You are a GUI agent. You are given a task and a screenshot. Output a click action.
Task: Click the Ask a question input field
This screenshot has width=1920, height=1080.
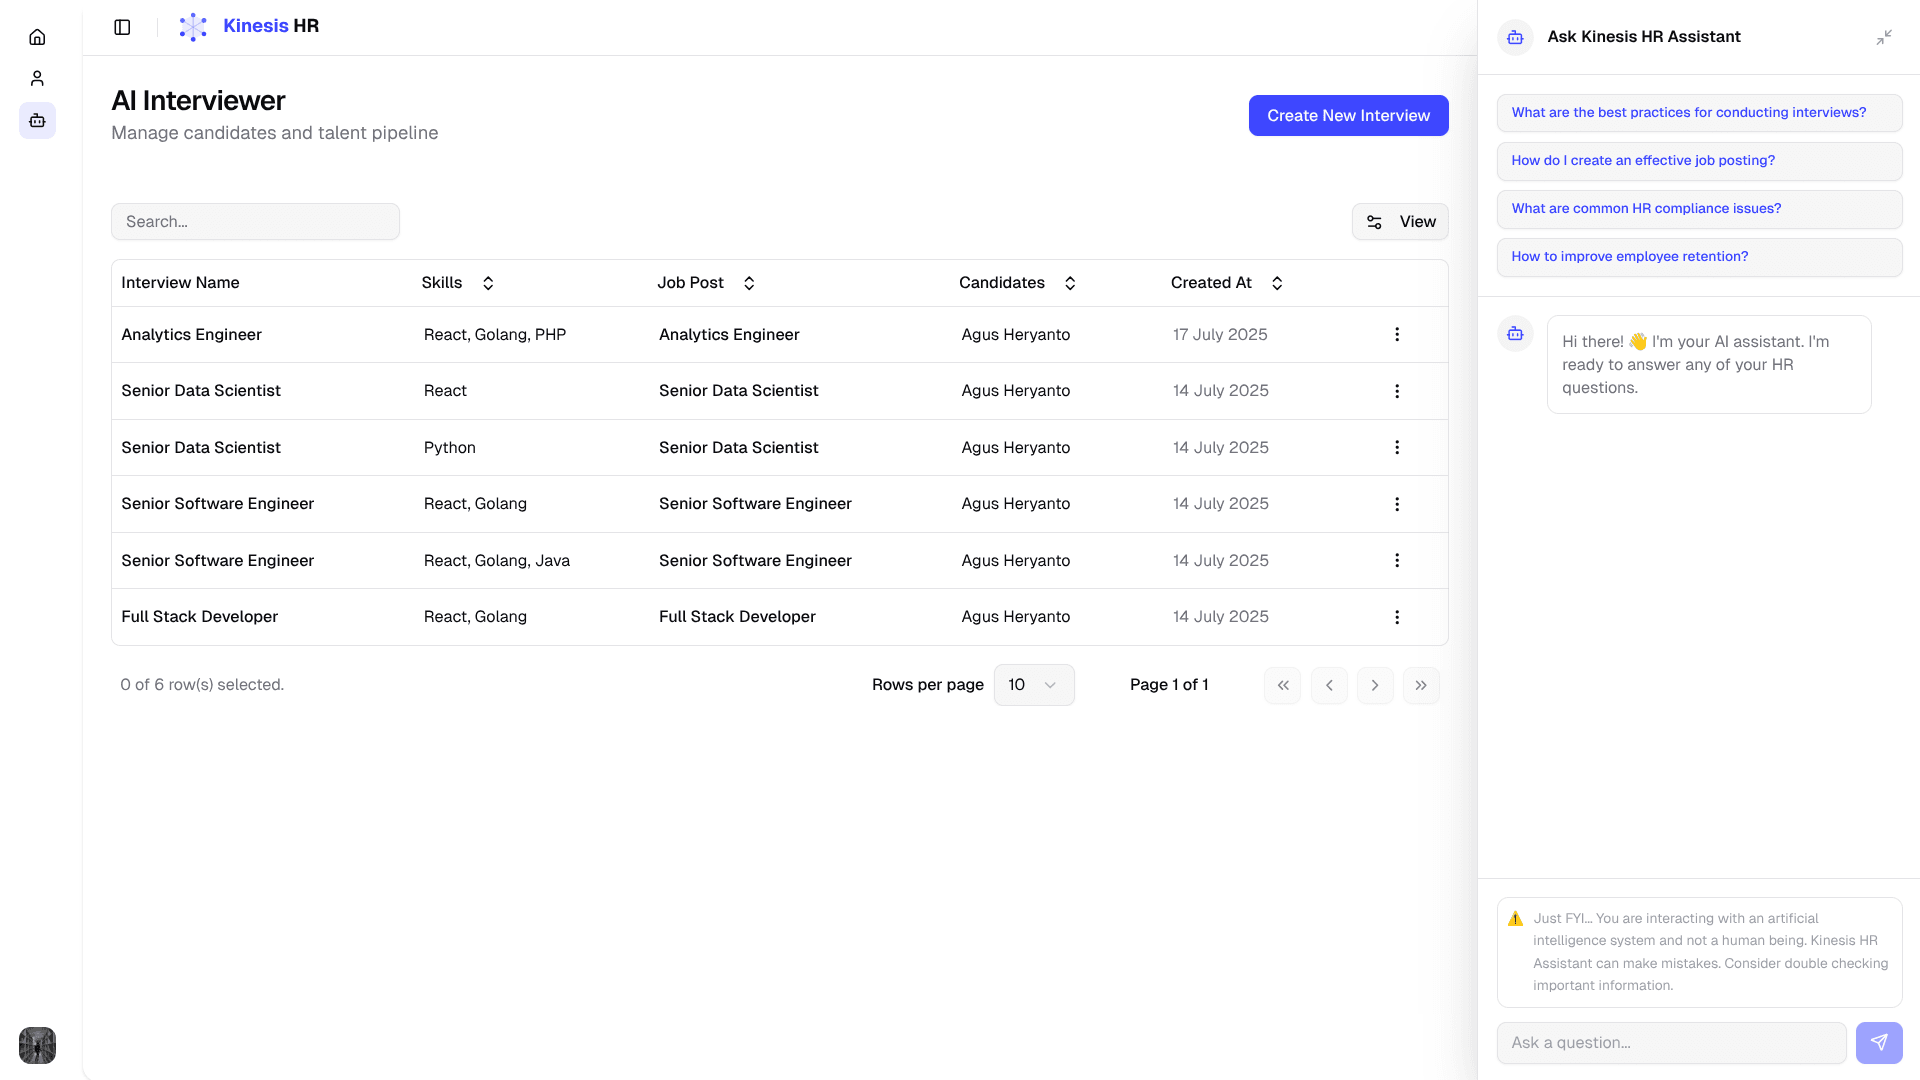pos(1671,1042)
